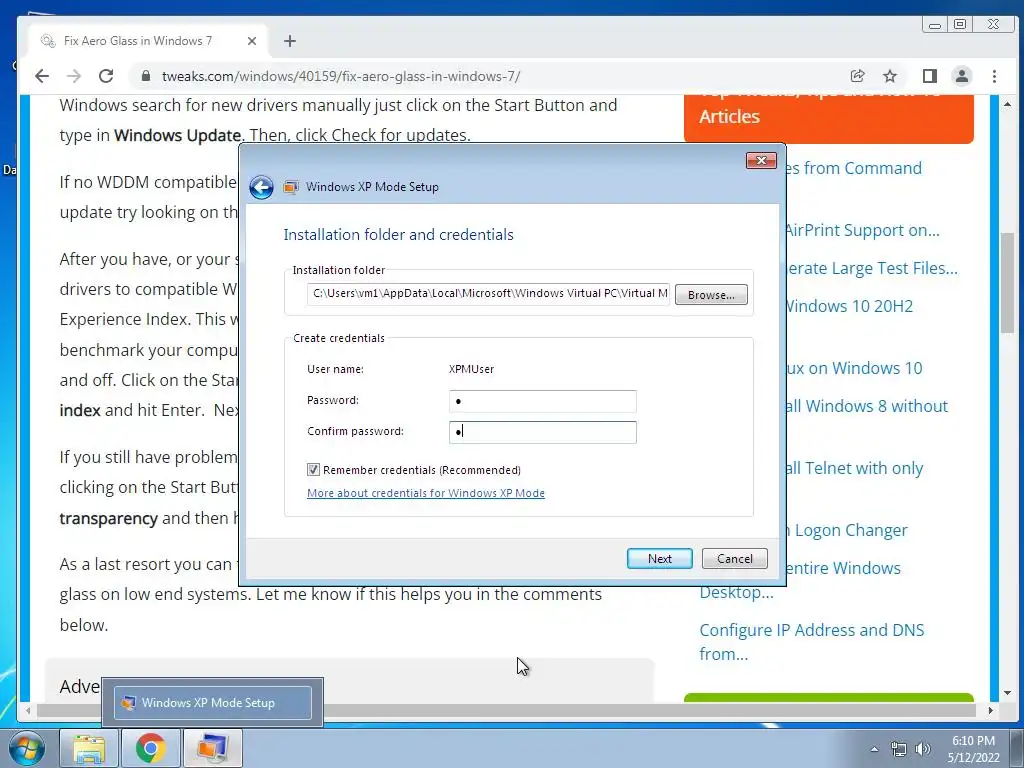Reload the Chrome page
Viewport: 1024px width, 768px height.
coord(106,76)
